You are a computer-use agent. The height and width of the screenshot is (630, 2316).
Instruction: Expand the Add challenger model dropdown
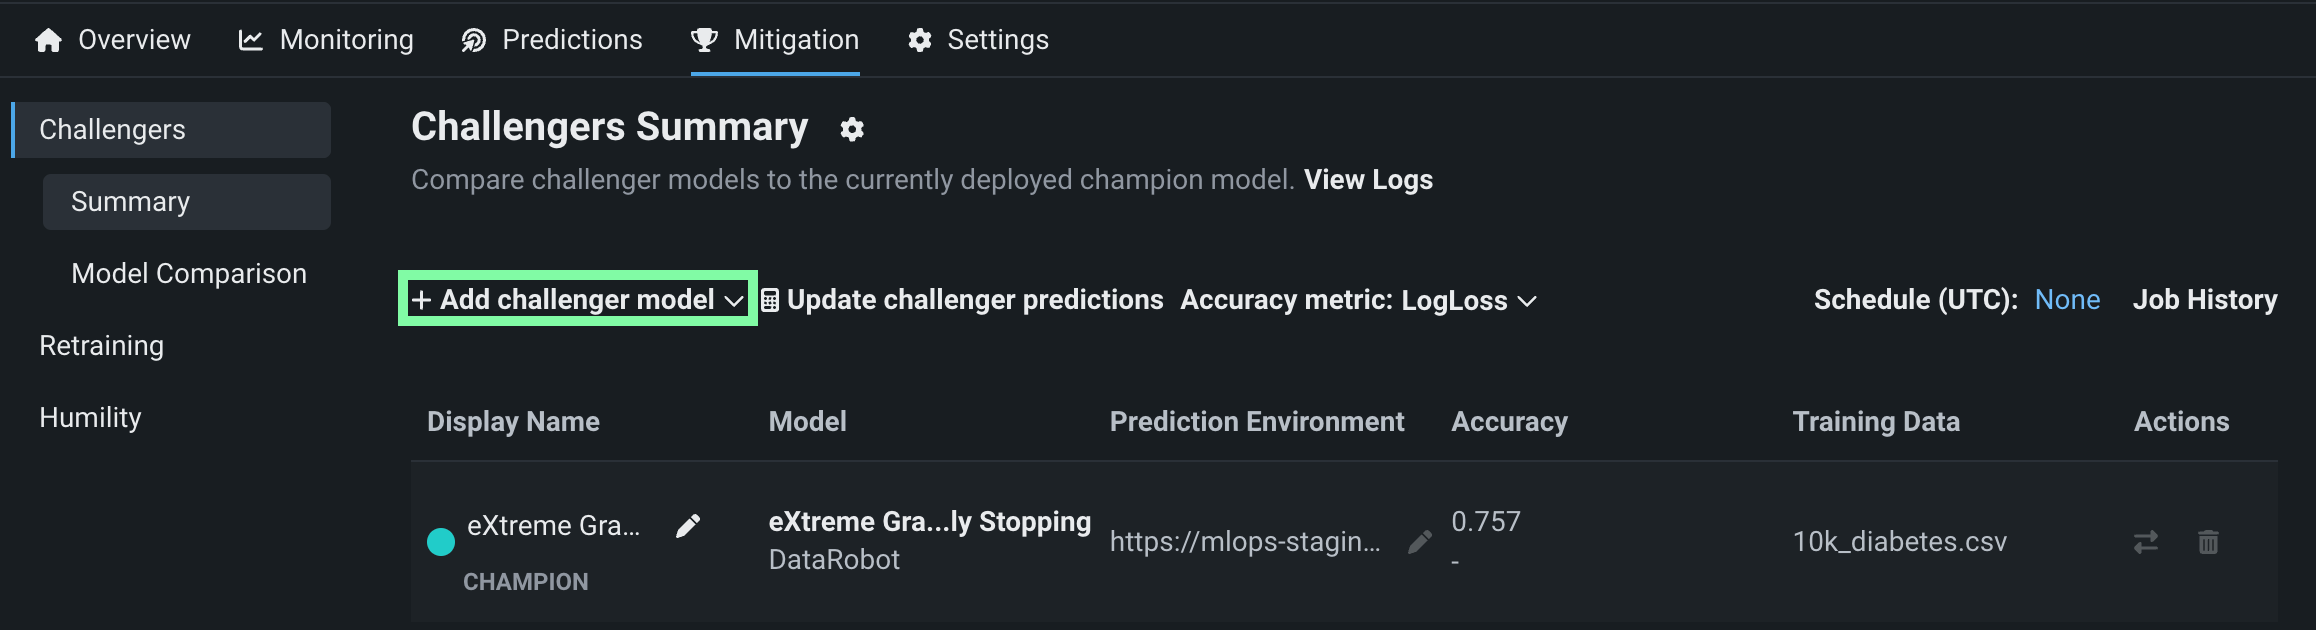(577, 299)
